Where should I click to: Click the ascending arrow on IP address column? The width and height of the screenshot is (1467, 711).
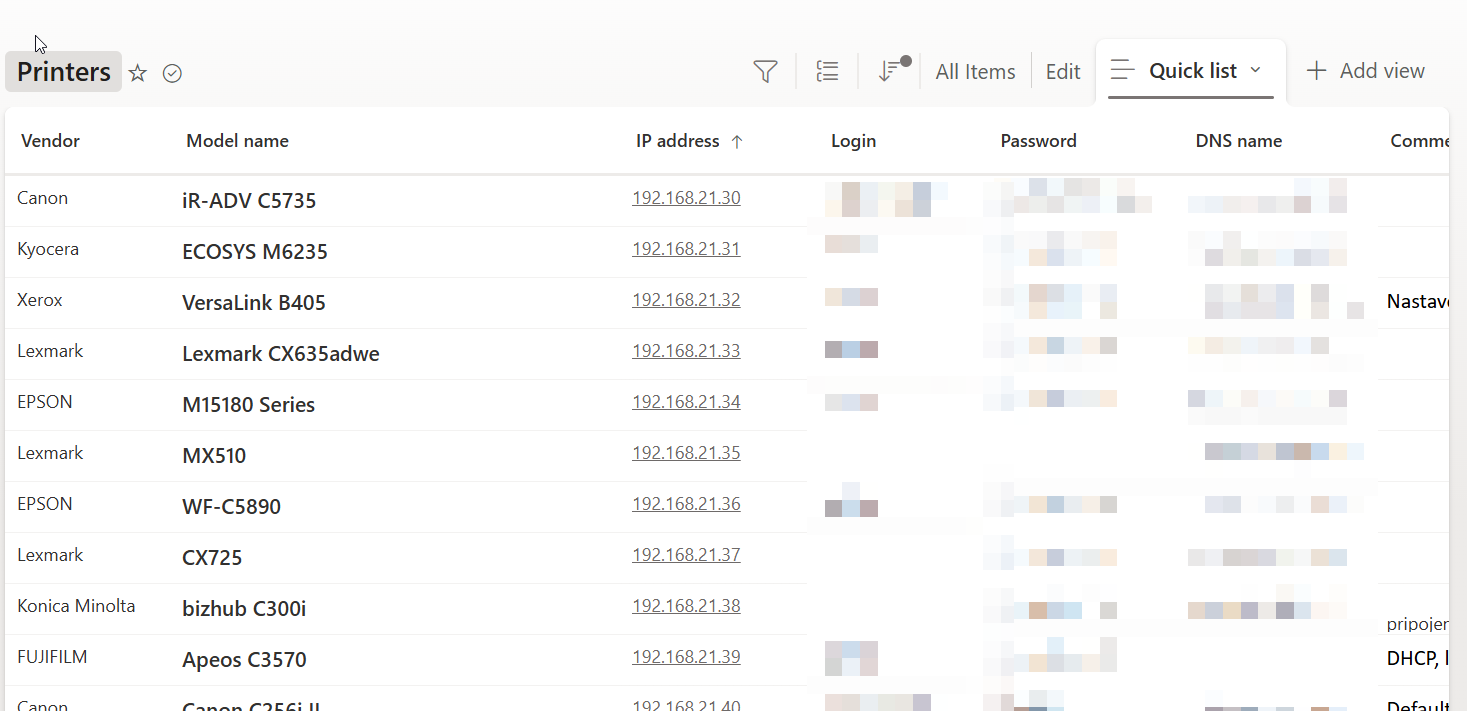[737, 142]
